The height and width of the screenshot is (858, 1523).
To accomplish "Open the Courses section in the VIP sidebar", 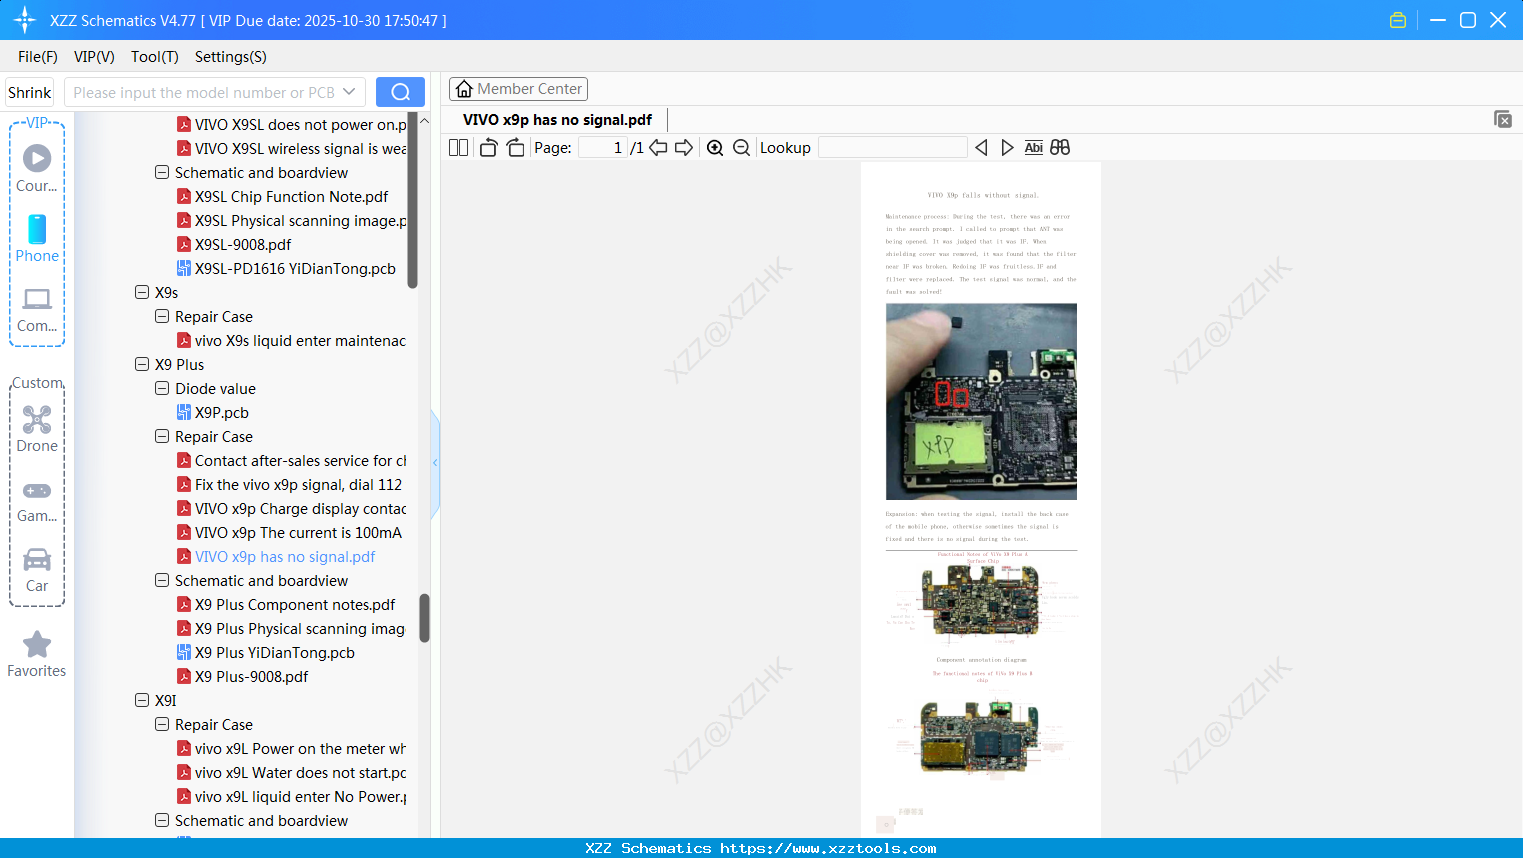I will pos(37,169).
